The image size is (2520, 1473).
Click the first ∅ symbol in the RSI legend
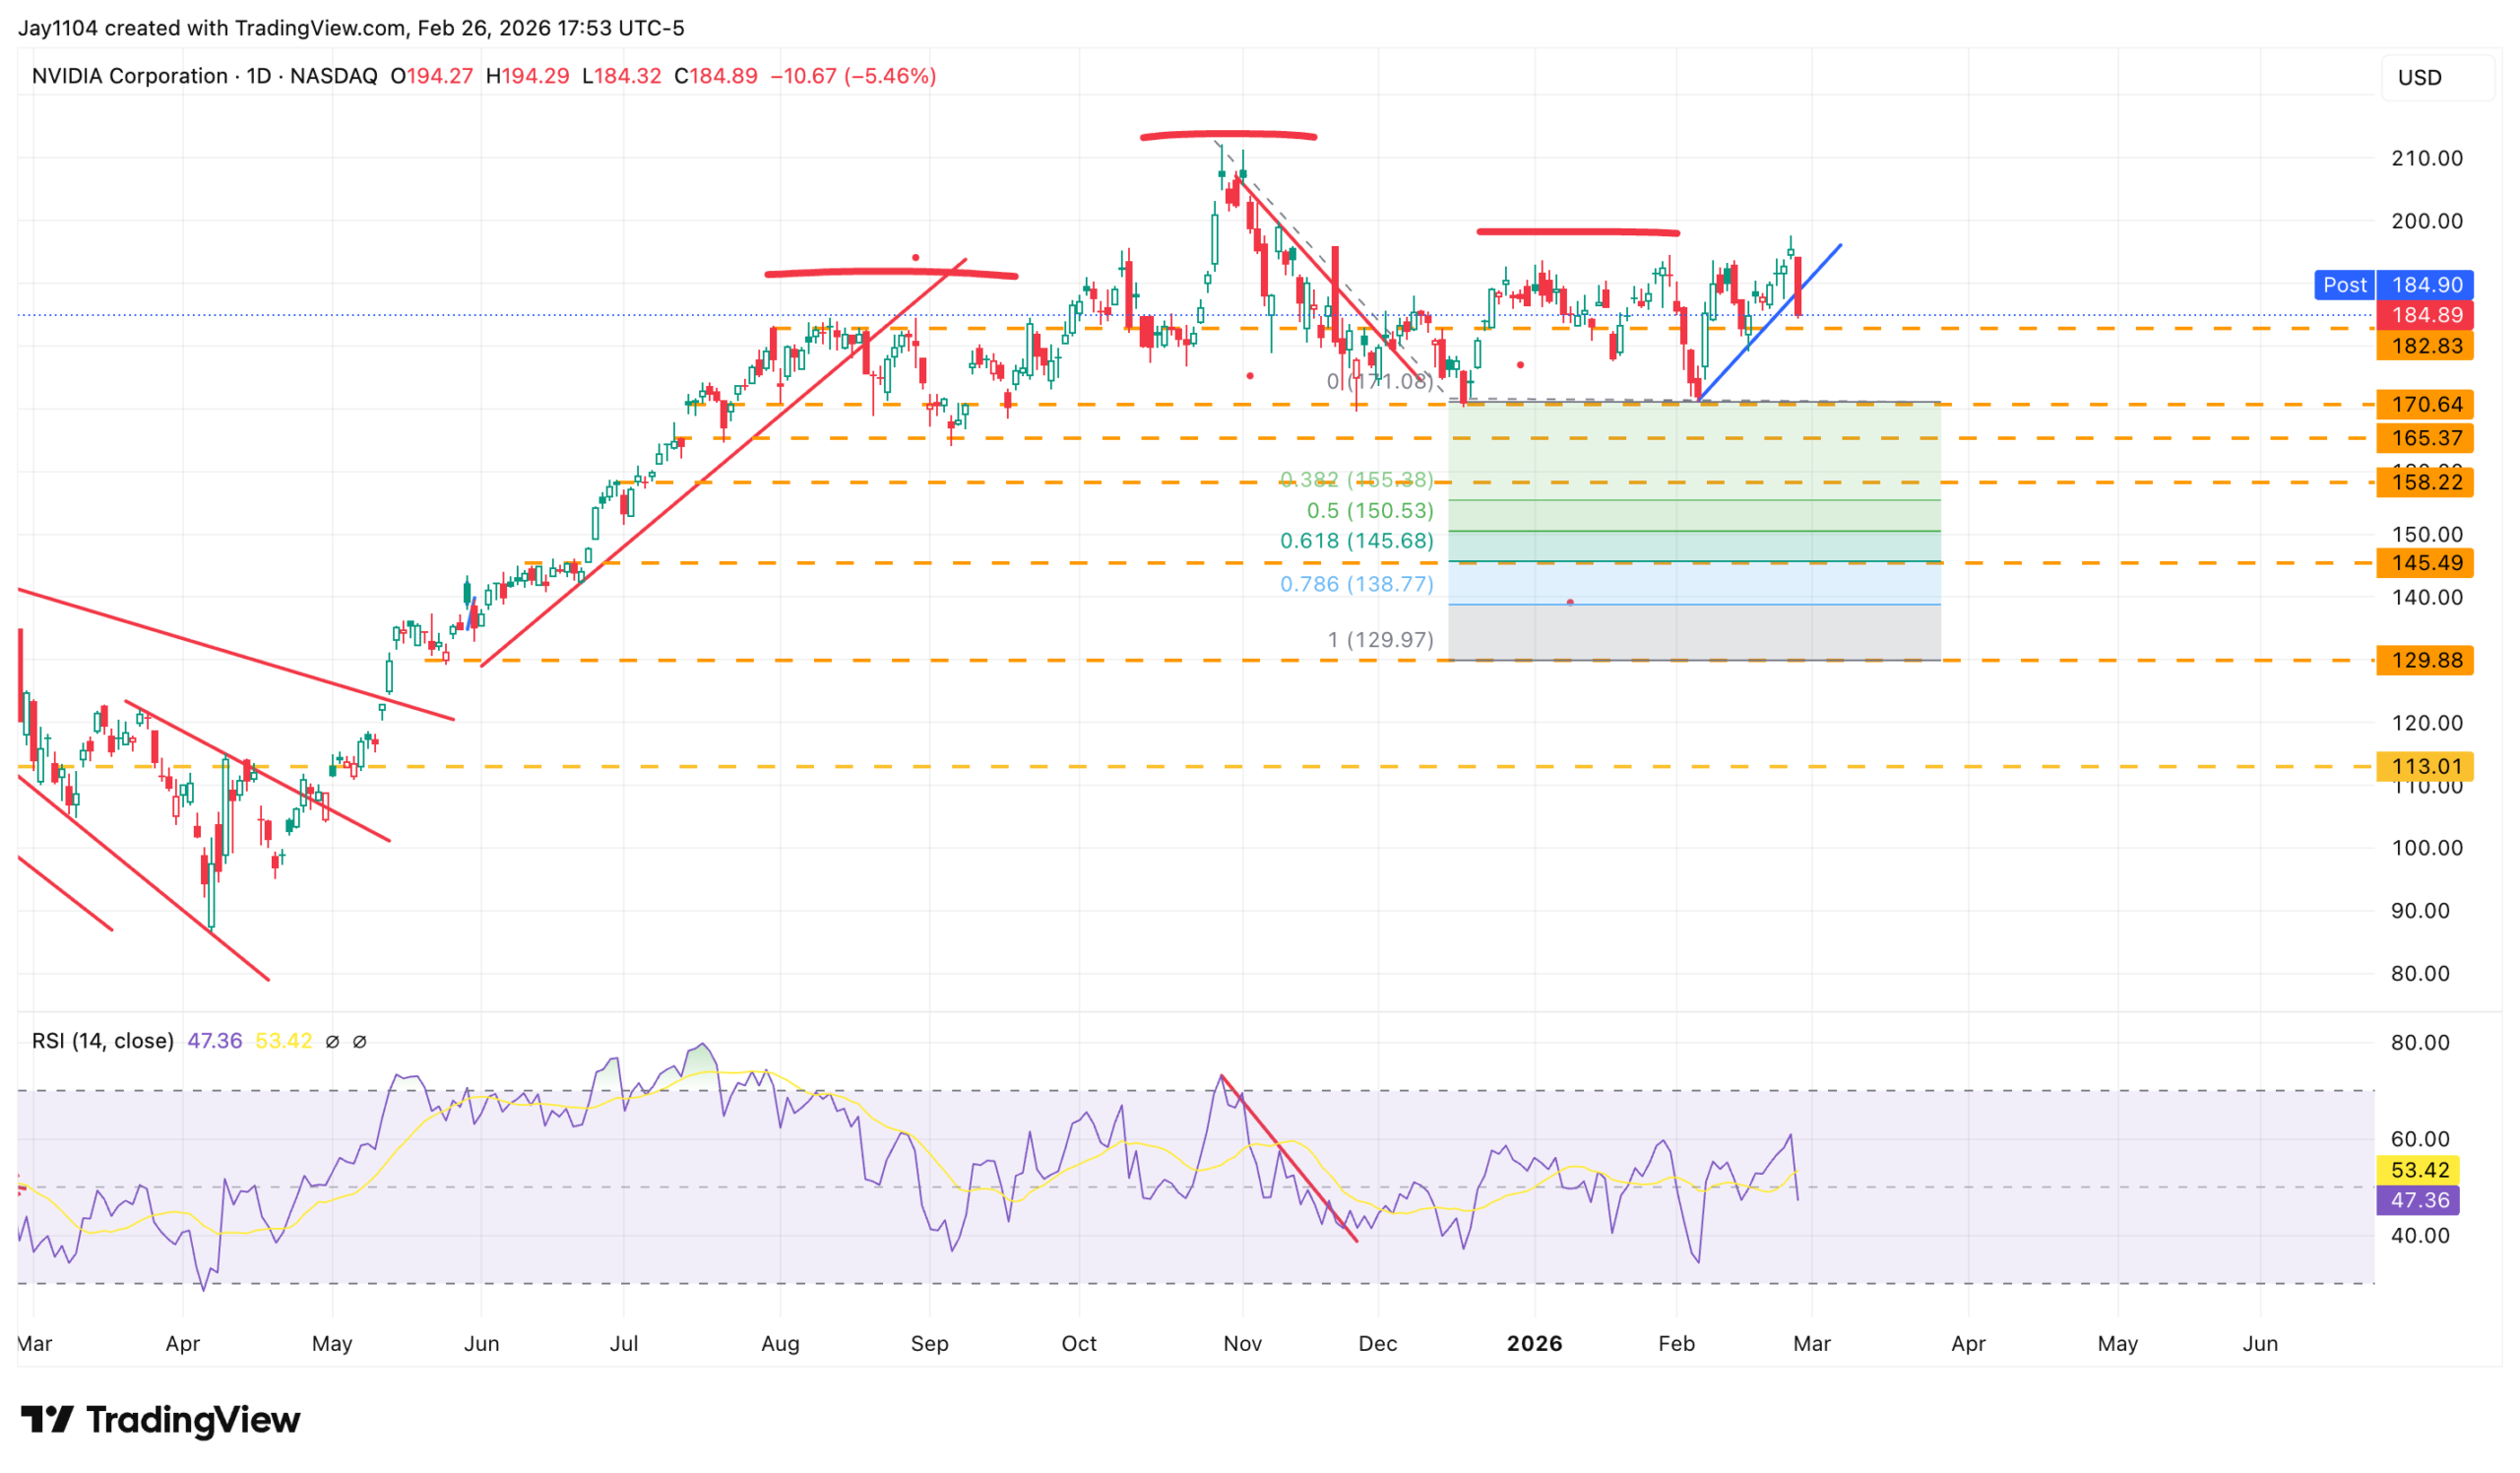[x=332, y=1041]
